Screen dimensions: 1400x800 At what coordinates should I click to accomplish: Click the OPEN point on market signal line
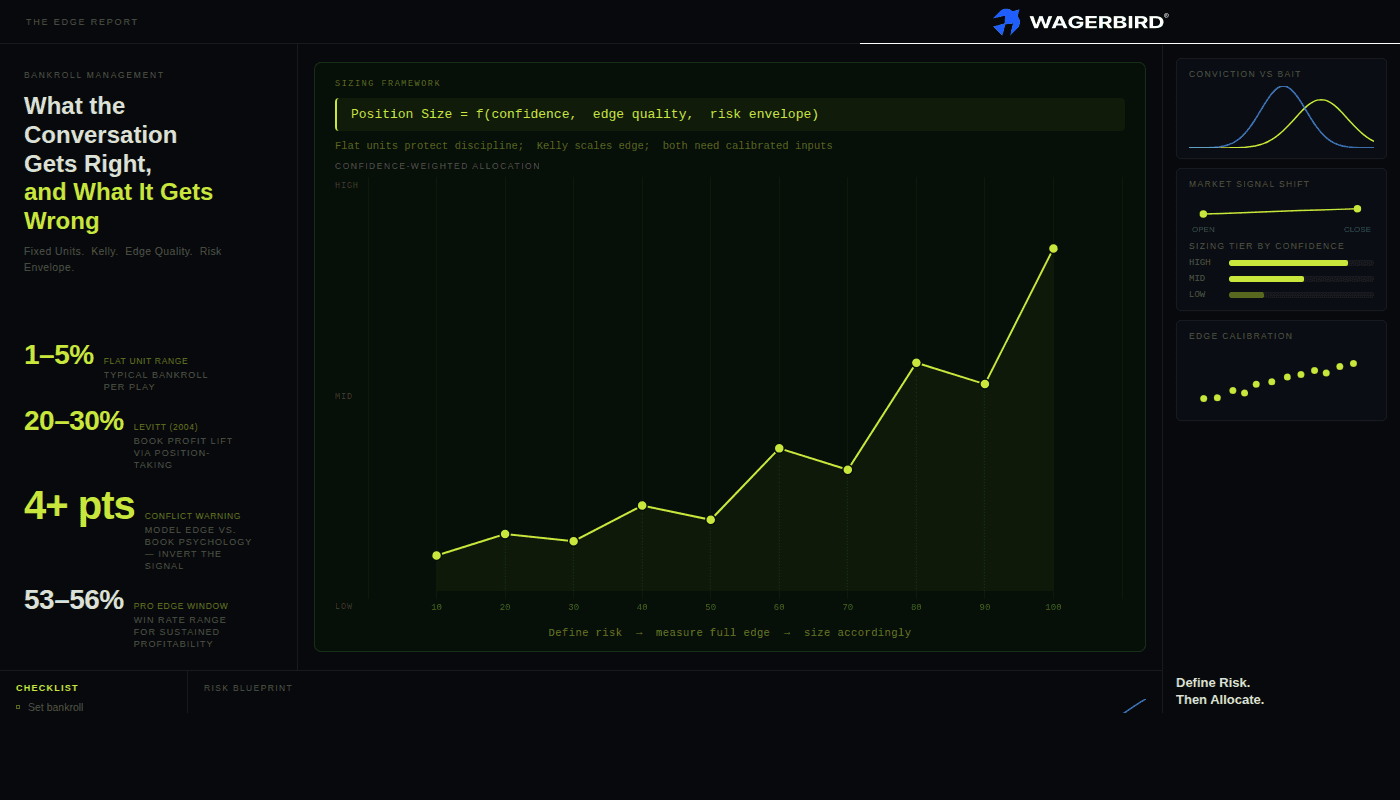[x=1203, y=214]
